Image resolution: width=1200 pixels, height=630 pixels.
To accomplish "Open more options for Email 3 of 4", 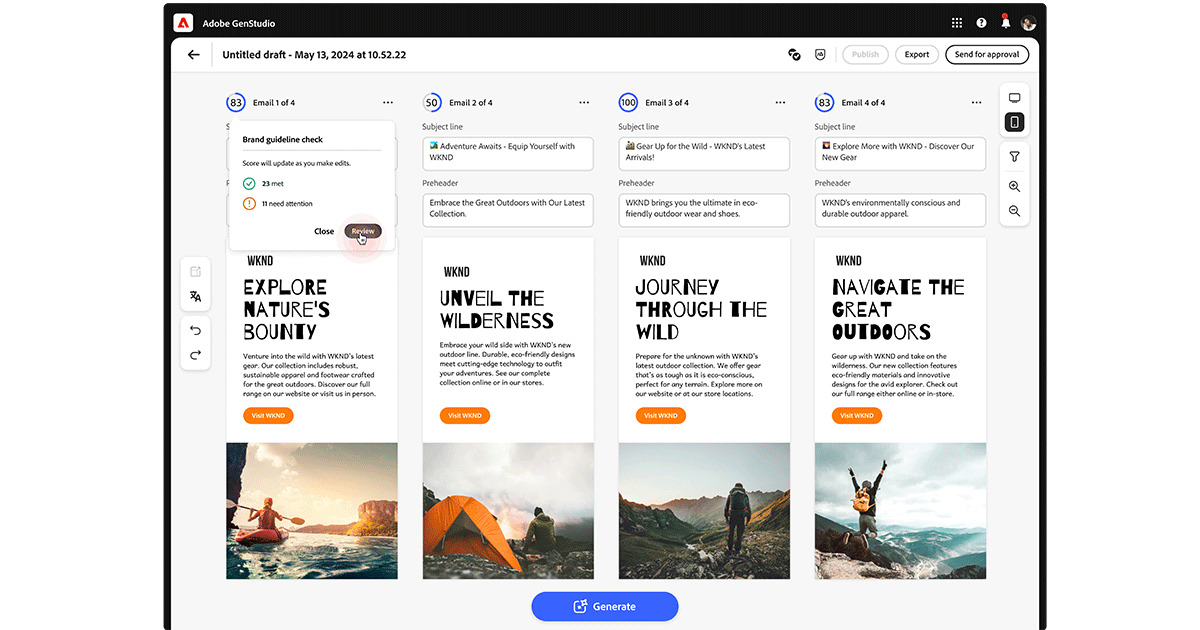I will pos(780,102).
